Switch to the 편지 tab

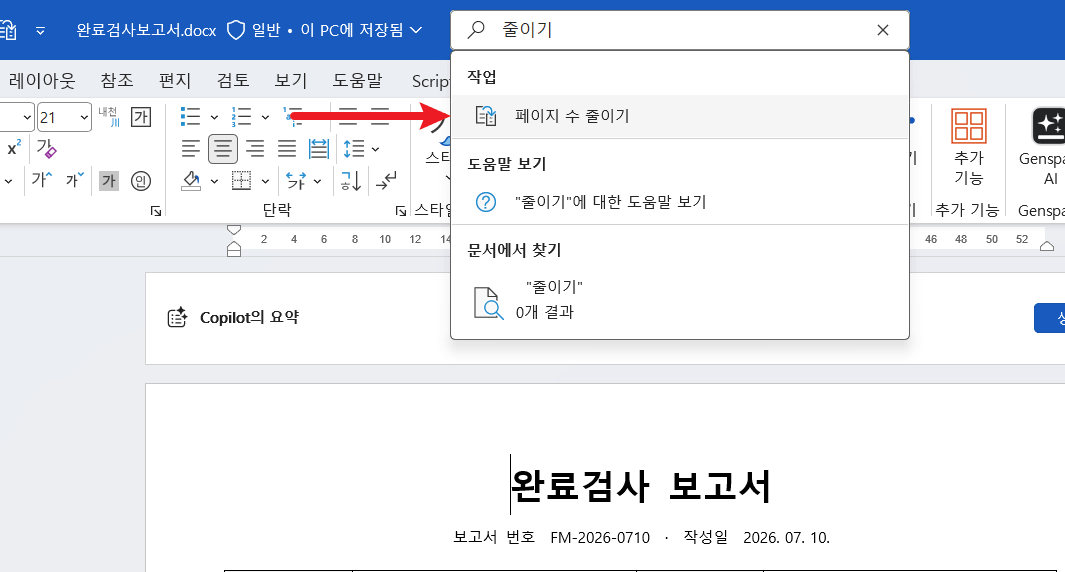coord(175,80)
